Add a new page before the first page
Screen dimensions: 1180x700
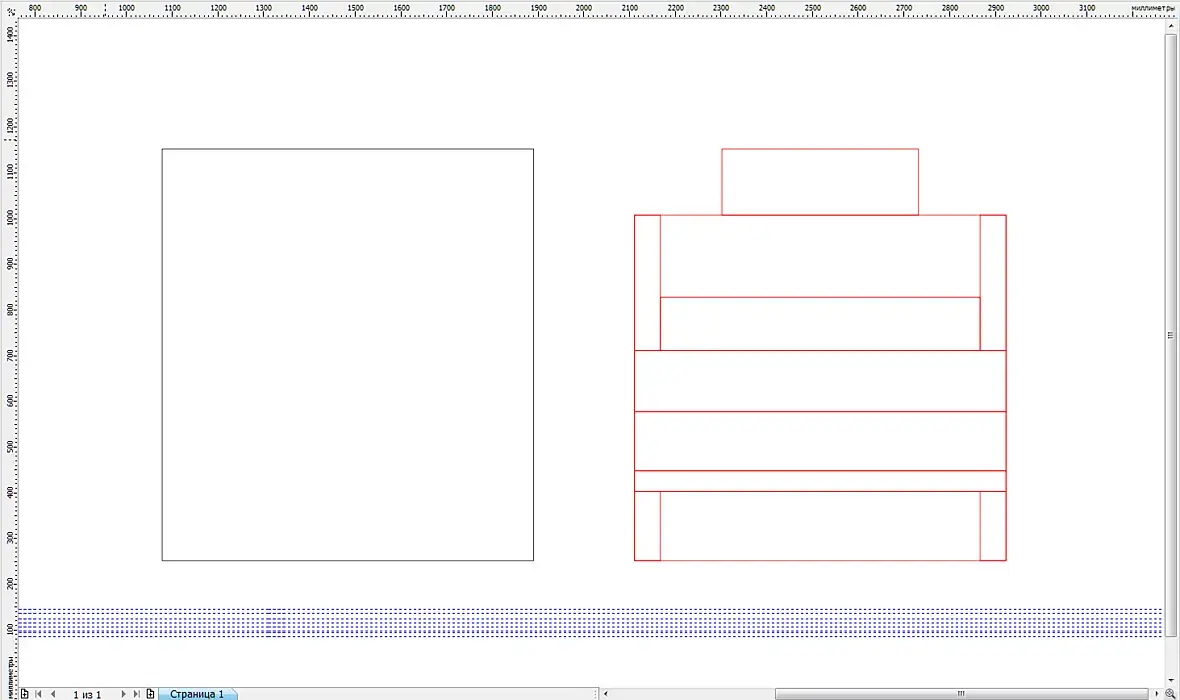[x=25, y=694]
